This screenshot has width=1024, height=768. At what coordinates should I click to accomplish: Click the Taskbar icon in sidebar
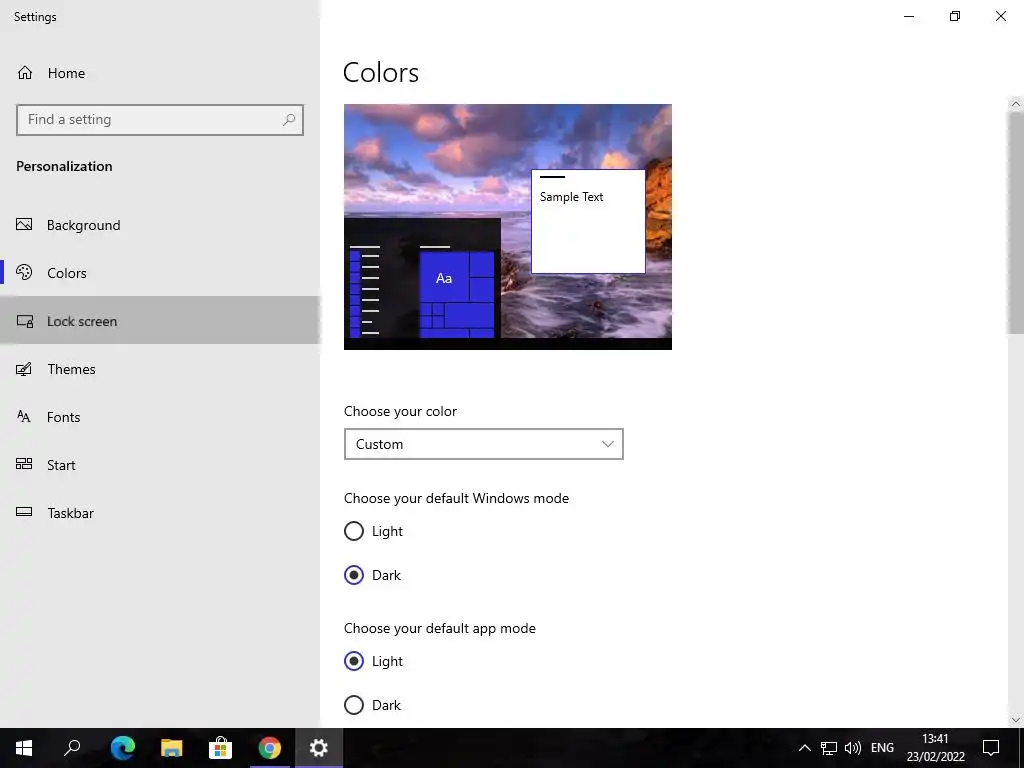(x=24, y=512)
